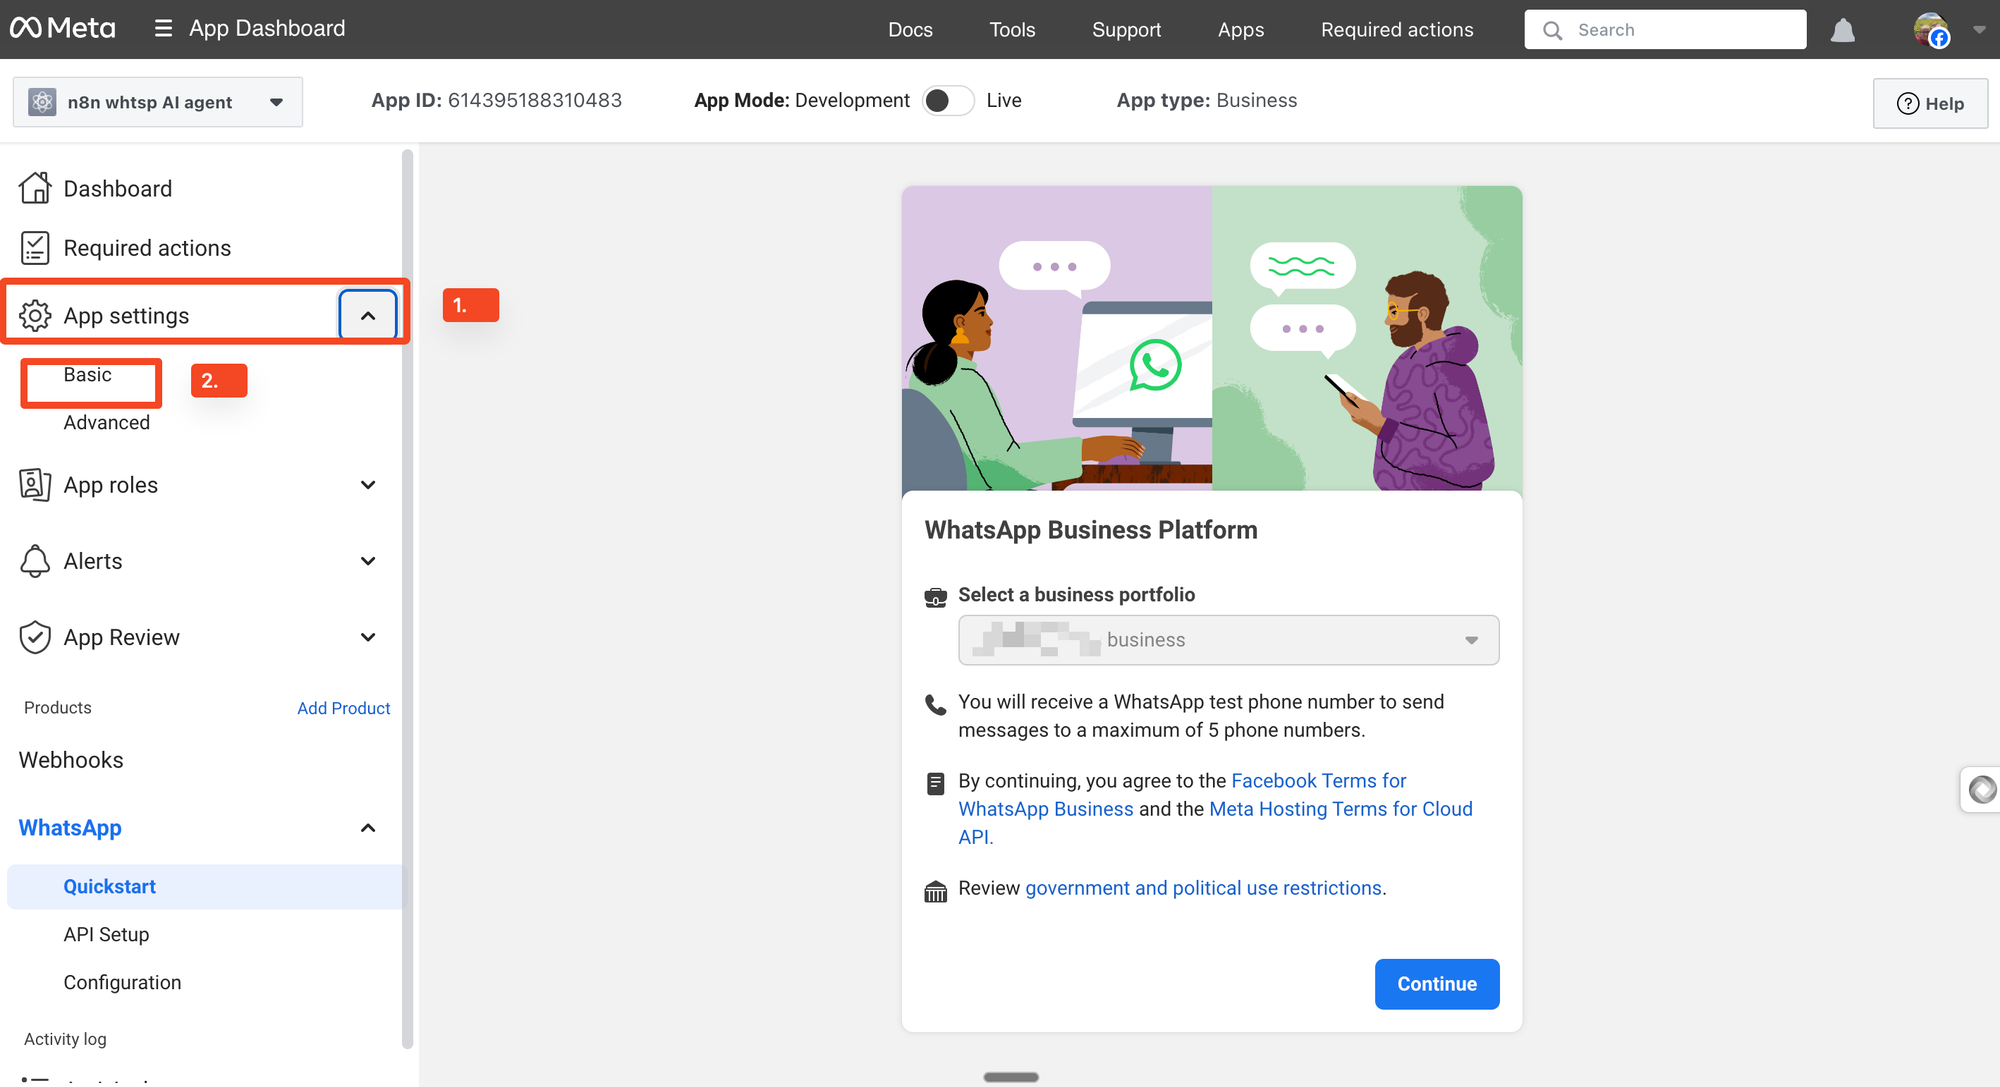Screen dimensions: 2000x1087
Task: Click the Alerts bell icon in sidebar
Action: coord(35,561)
